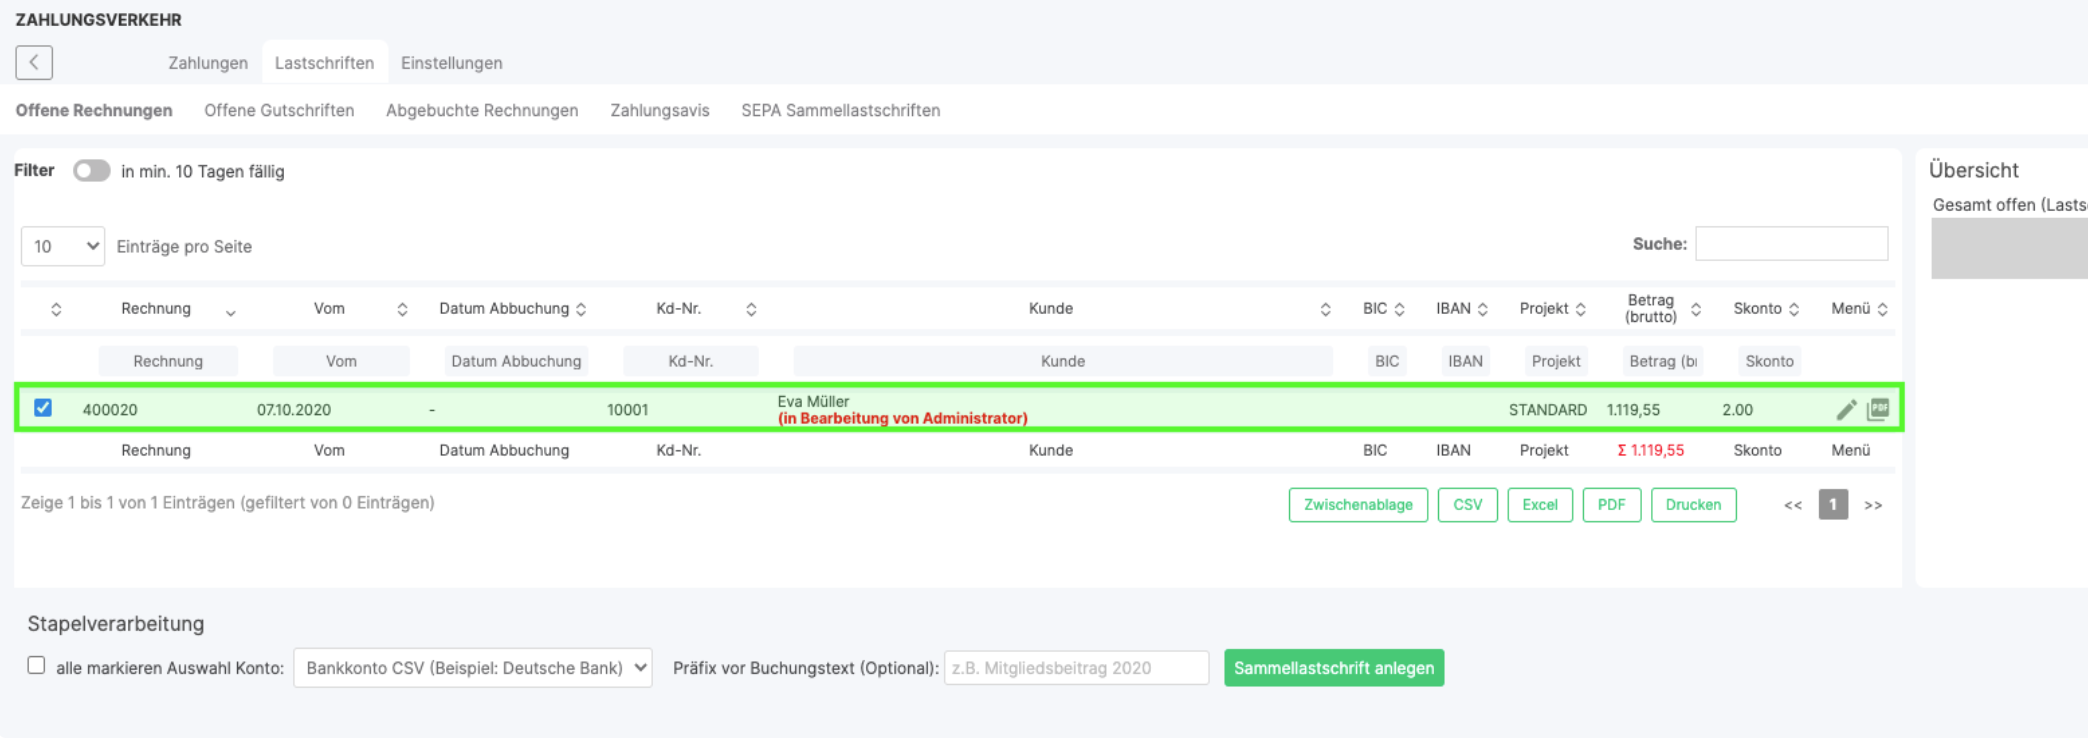Toggle the 'in min. 10 Tagen fällig' filter
The image size is (2088, 738).
[91, 171]
